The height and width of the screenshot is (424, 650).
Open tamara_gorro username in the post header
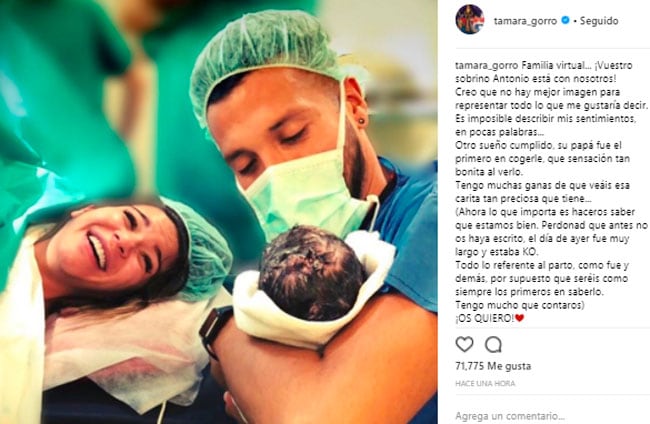(525, 21)
